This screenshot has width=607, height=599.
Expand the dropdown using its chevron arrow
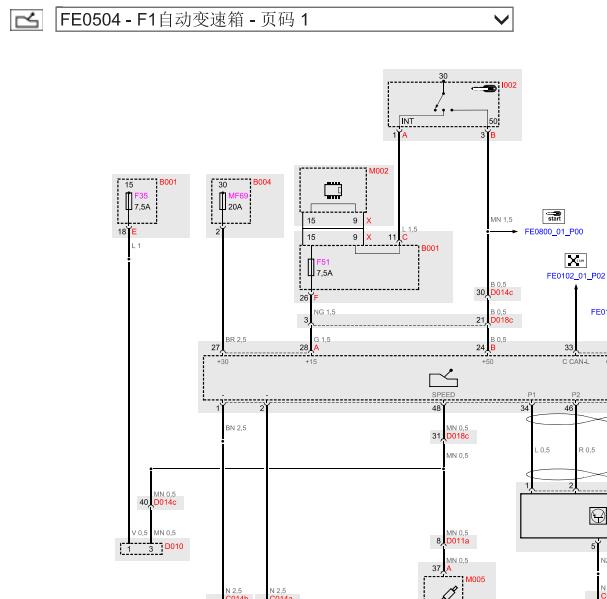point(501,19)
